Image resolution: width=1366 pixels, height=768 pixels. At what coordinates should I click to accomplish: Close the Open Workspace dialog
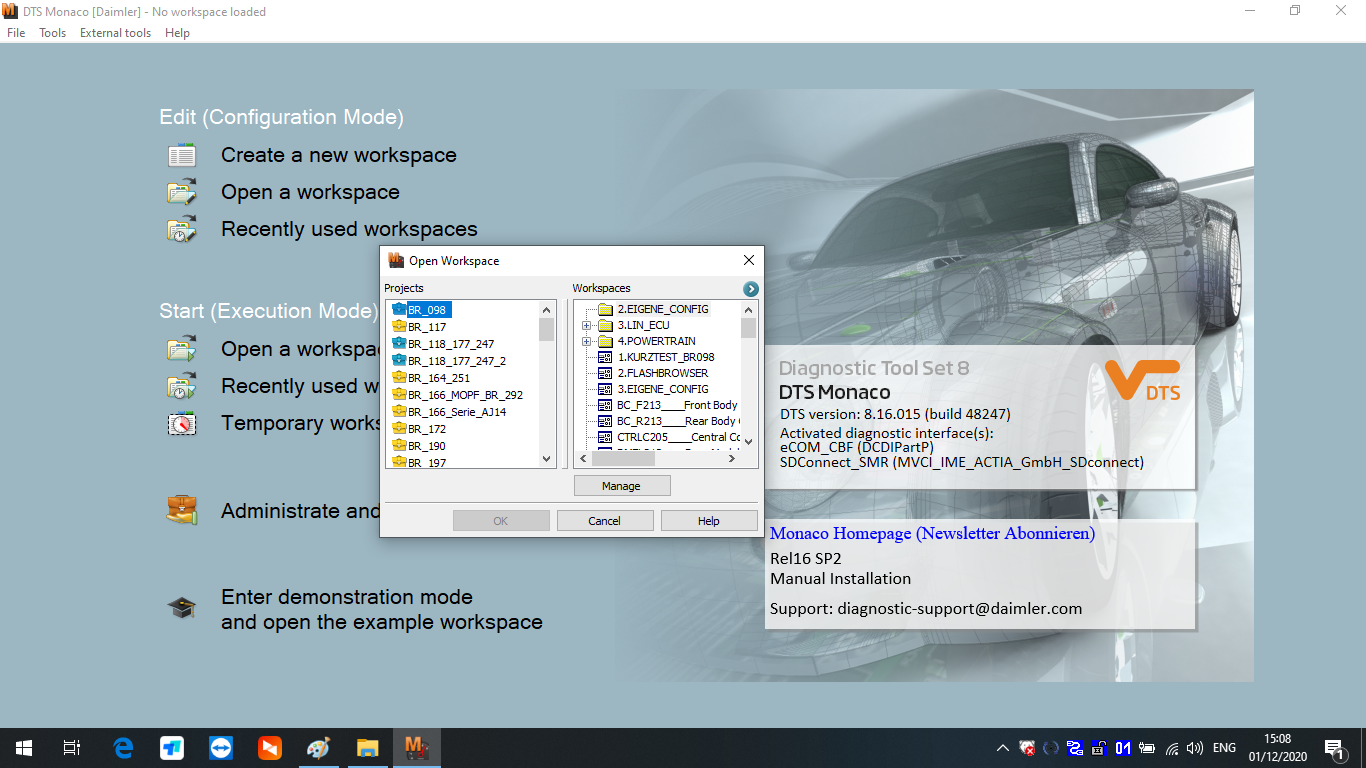coord(749,260)
